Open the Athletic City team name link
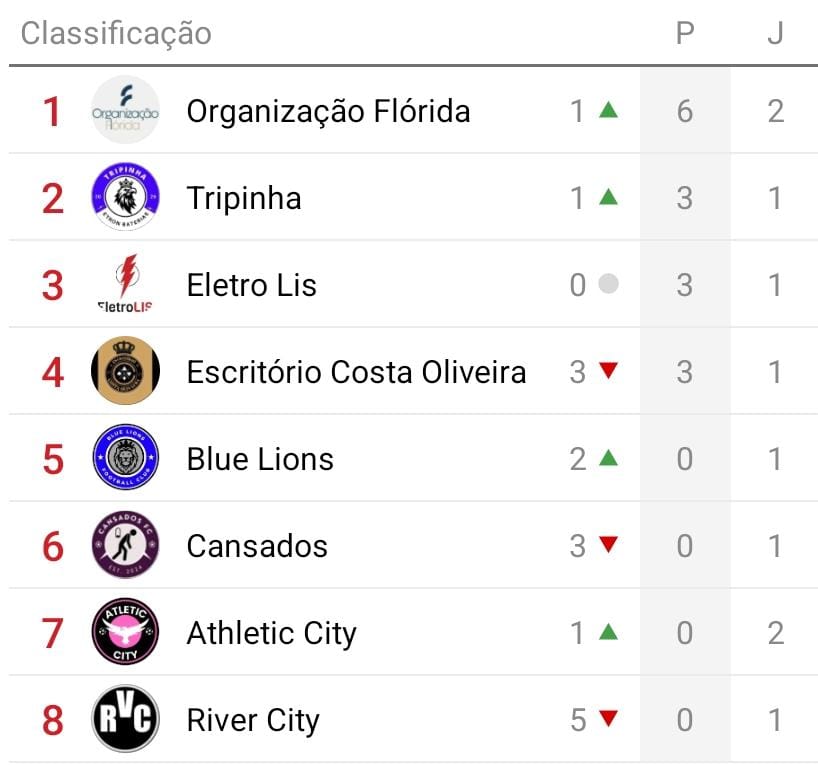The width and height of the screenshot is (818, 765). click(x=271, y=633)
